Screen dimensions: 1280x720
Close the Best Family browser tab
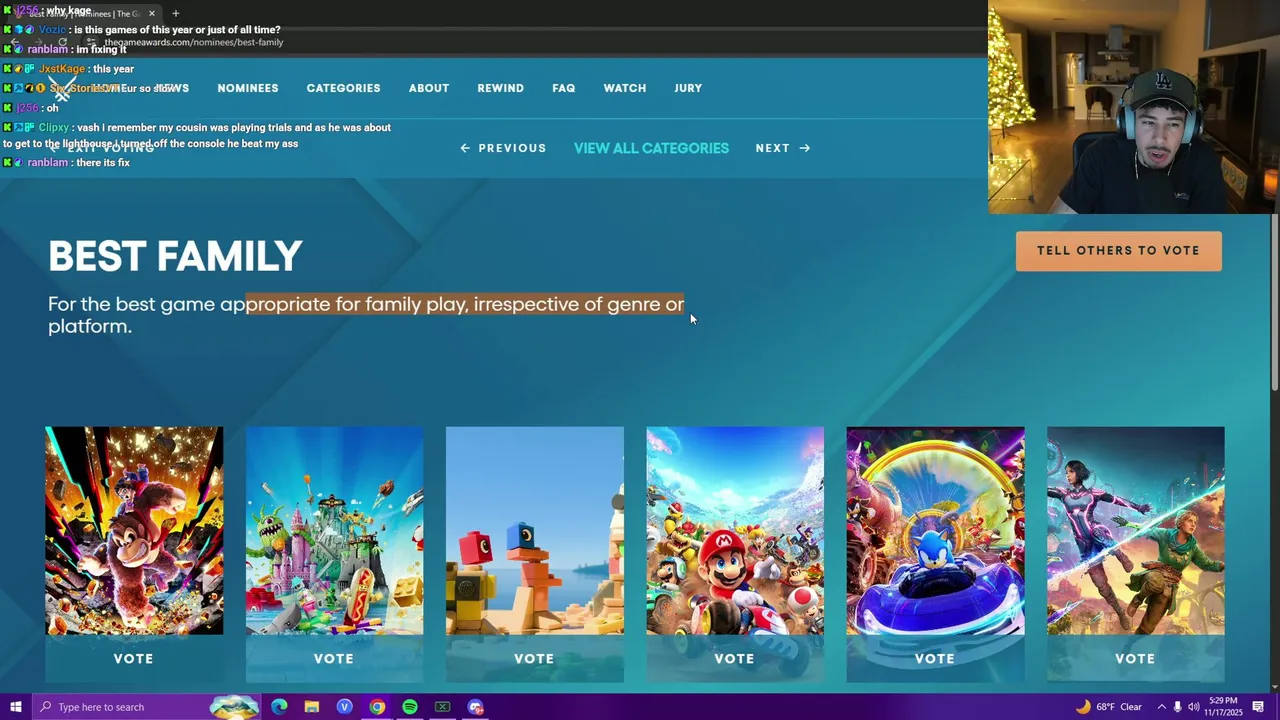click(x=152, y=13)
